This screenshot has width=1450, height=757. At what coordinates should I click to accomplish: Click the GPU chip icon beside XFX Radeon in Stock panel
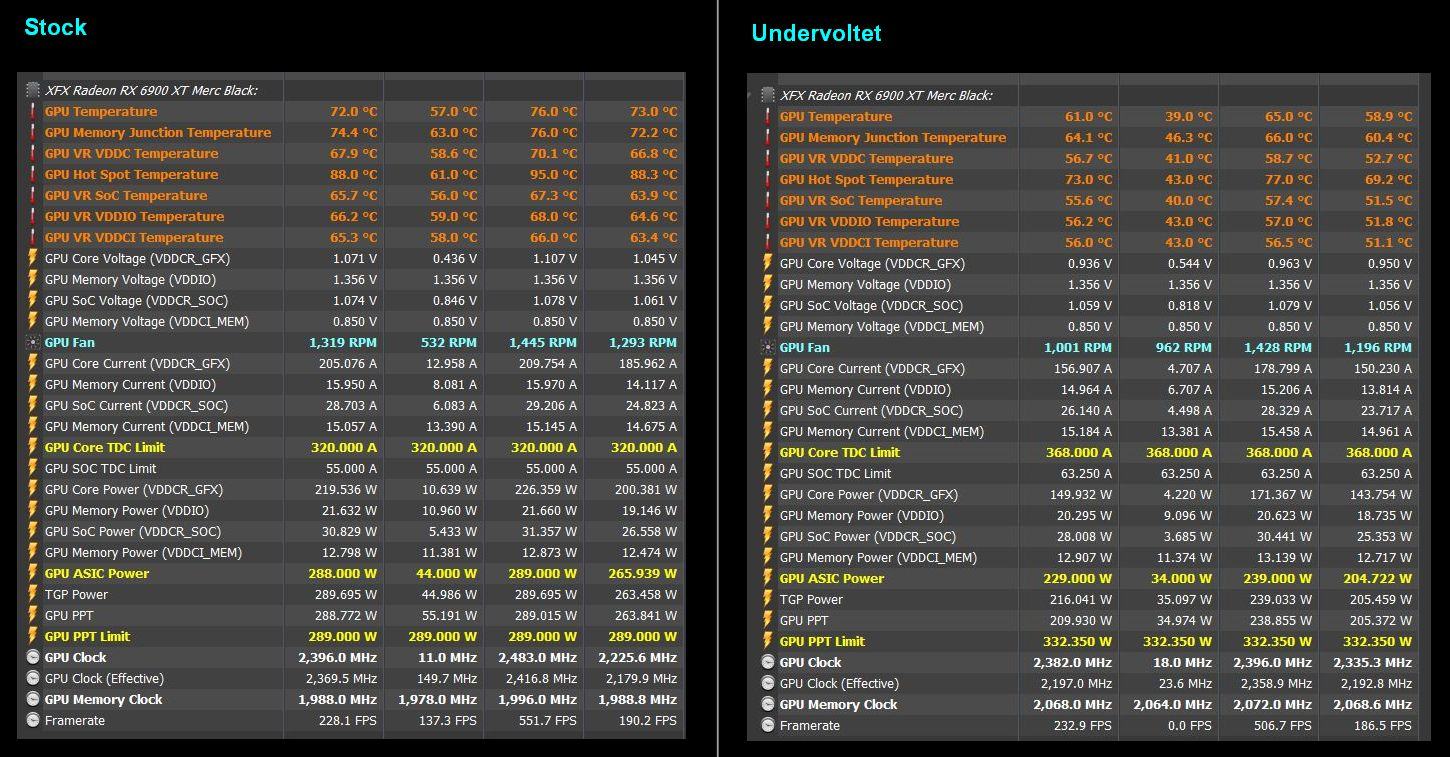[x=33, y=90]
